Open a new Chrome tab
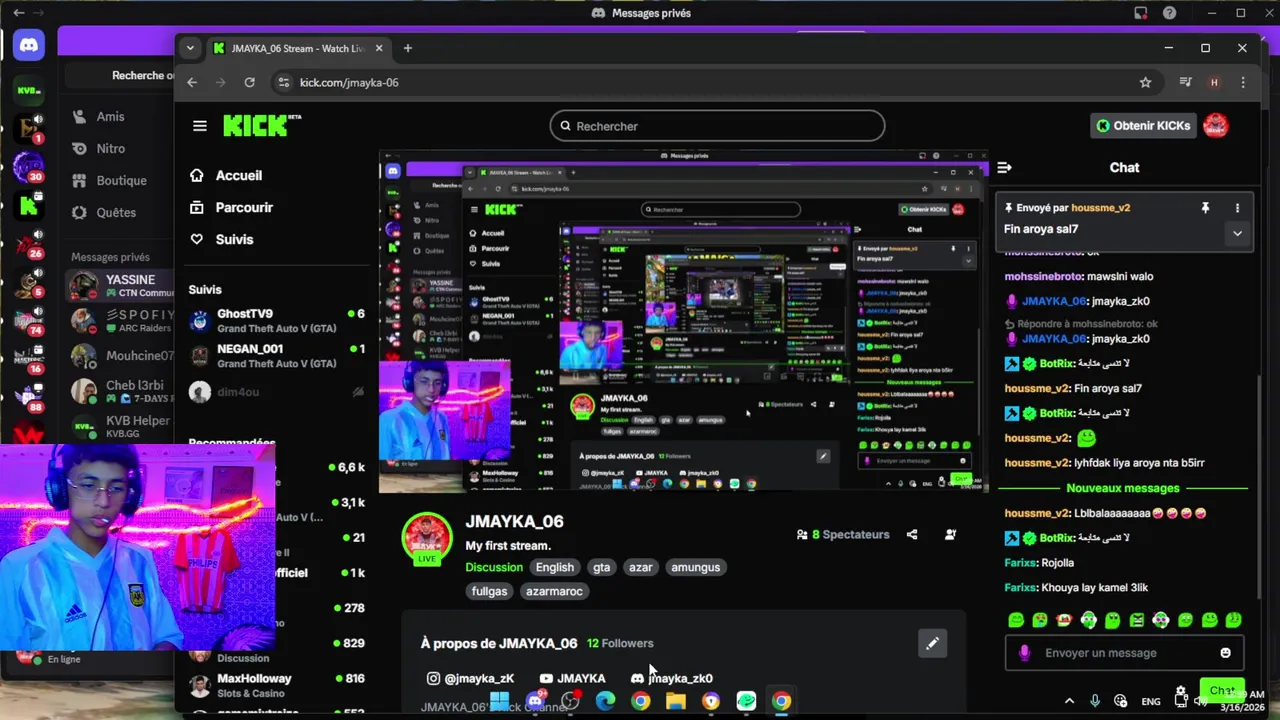Screen dimensions: 1280x720 [x=407, y=48]
